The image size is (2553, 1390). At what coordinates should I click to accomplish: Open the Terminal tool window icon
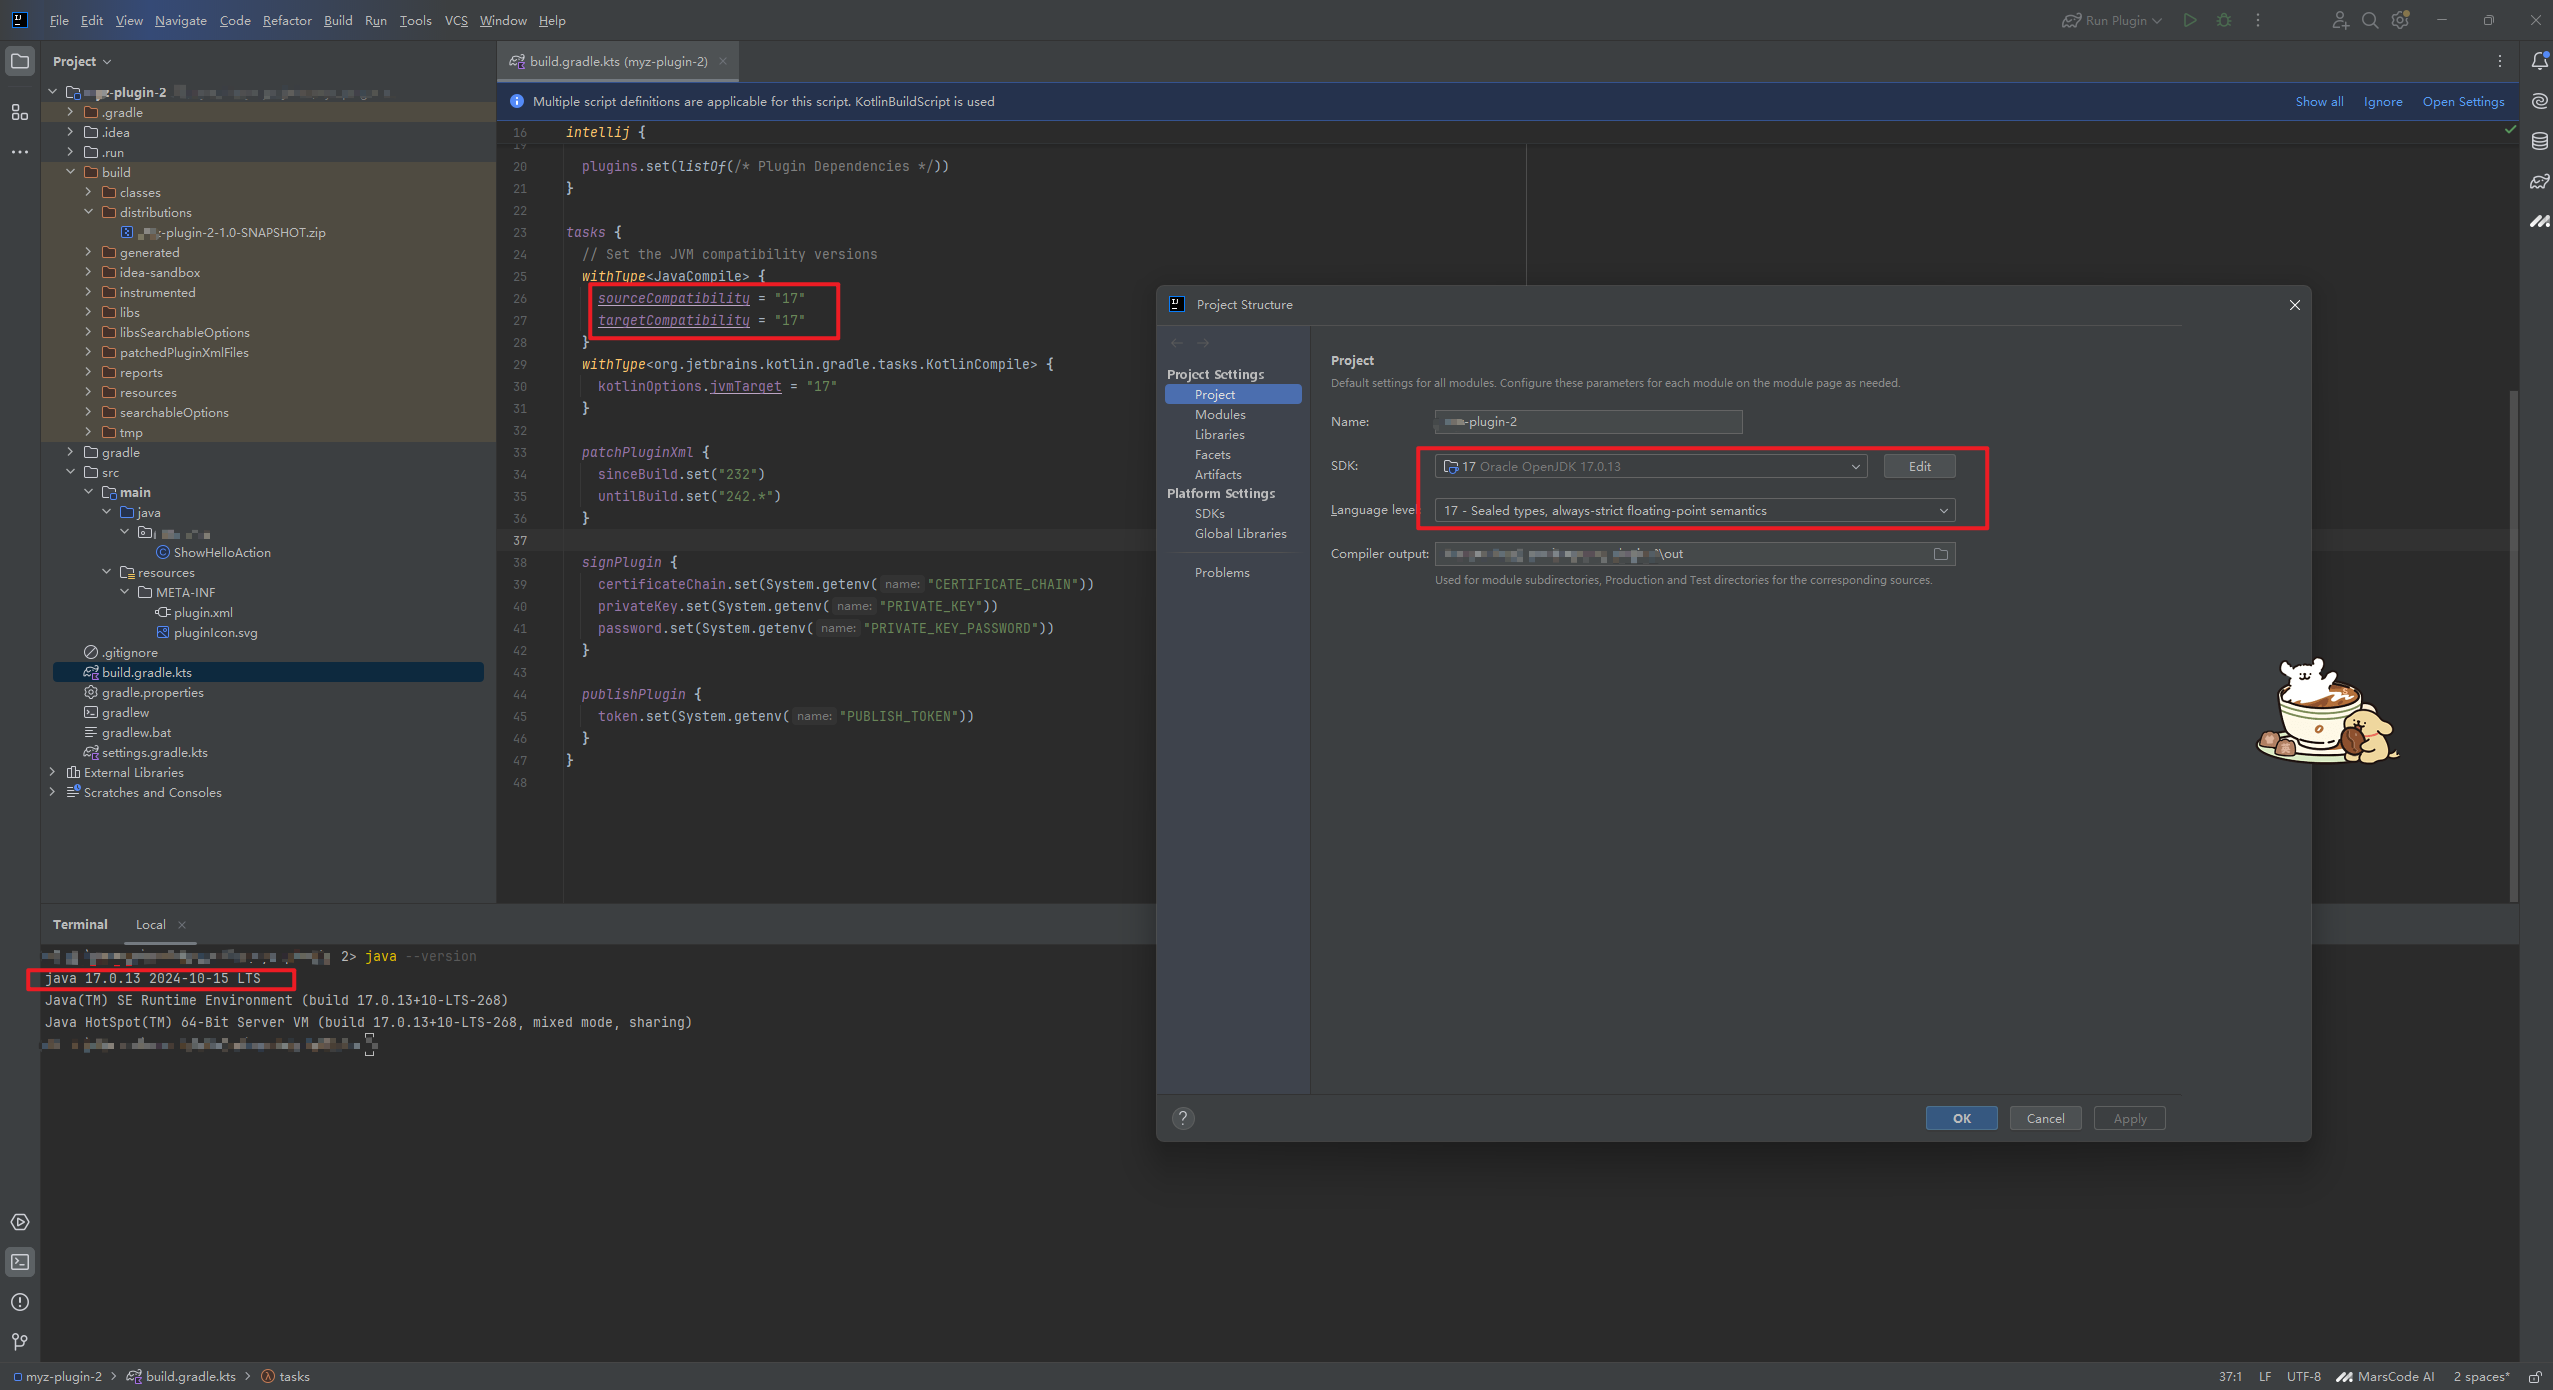click(20, 1262)
